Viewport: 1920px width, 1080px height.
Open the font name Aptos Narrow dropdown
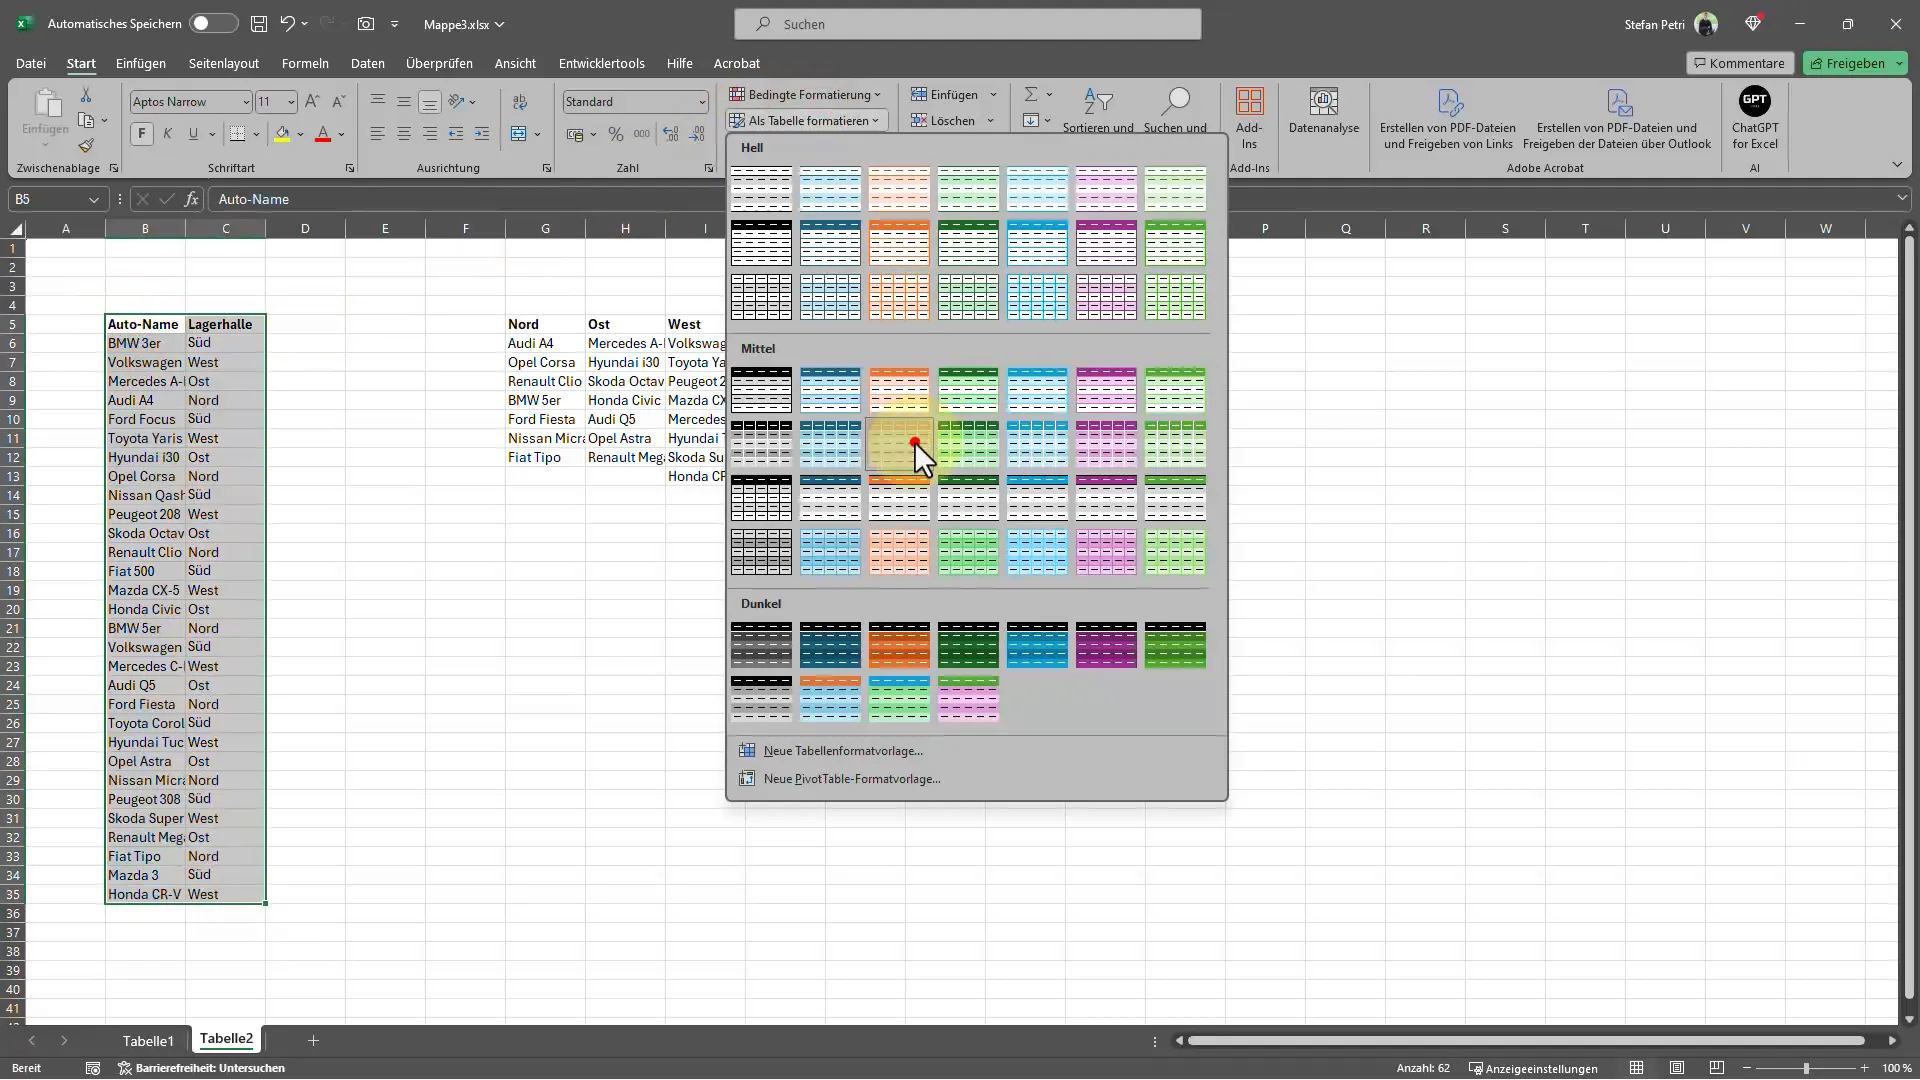click(245, 102)
